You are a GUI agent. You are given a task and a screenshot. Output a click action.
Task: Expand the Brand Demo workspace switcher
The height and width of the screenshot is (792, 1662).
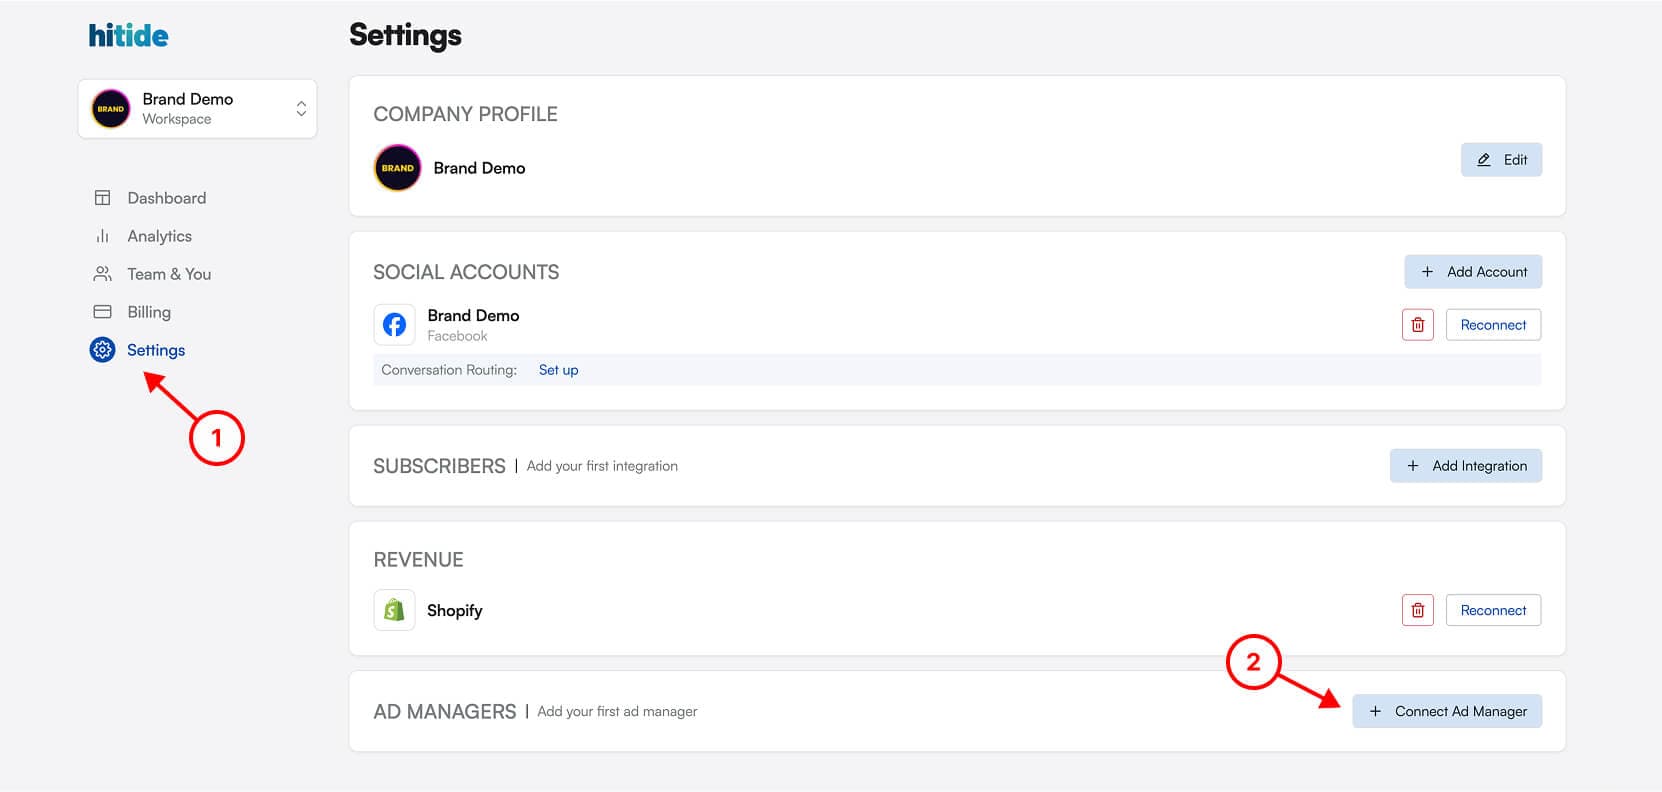coord(300,109)
